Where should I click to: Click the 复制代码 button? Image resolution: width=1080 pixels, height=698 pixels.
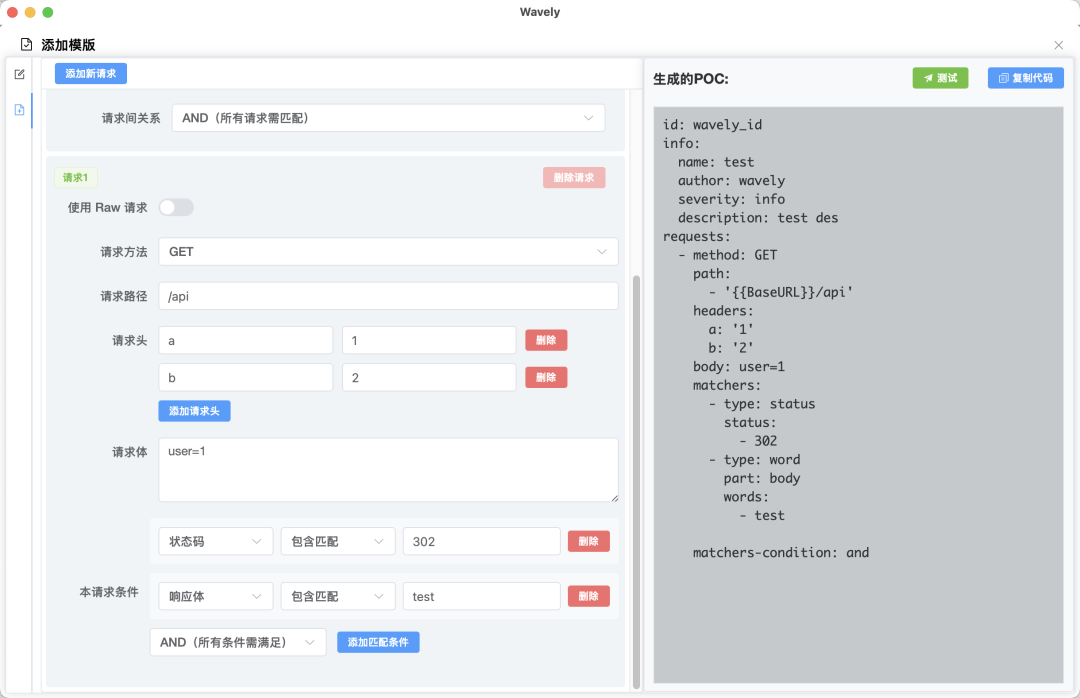[x=1026, y=78]
